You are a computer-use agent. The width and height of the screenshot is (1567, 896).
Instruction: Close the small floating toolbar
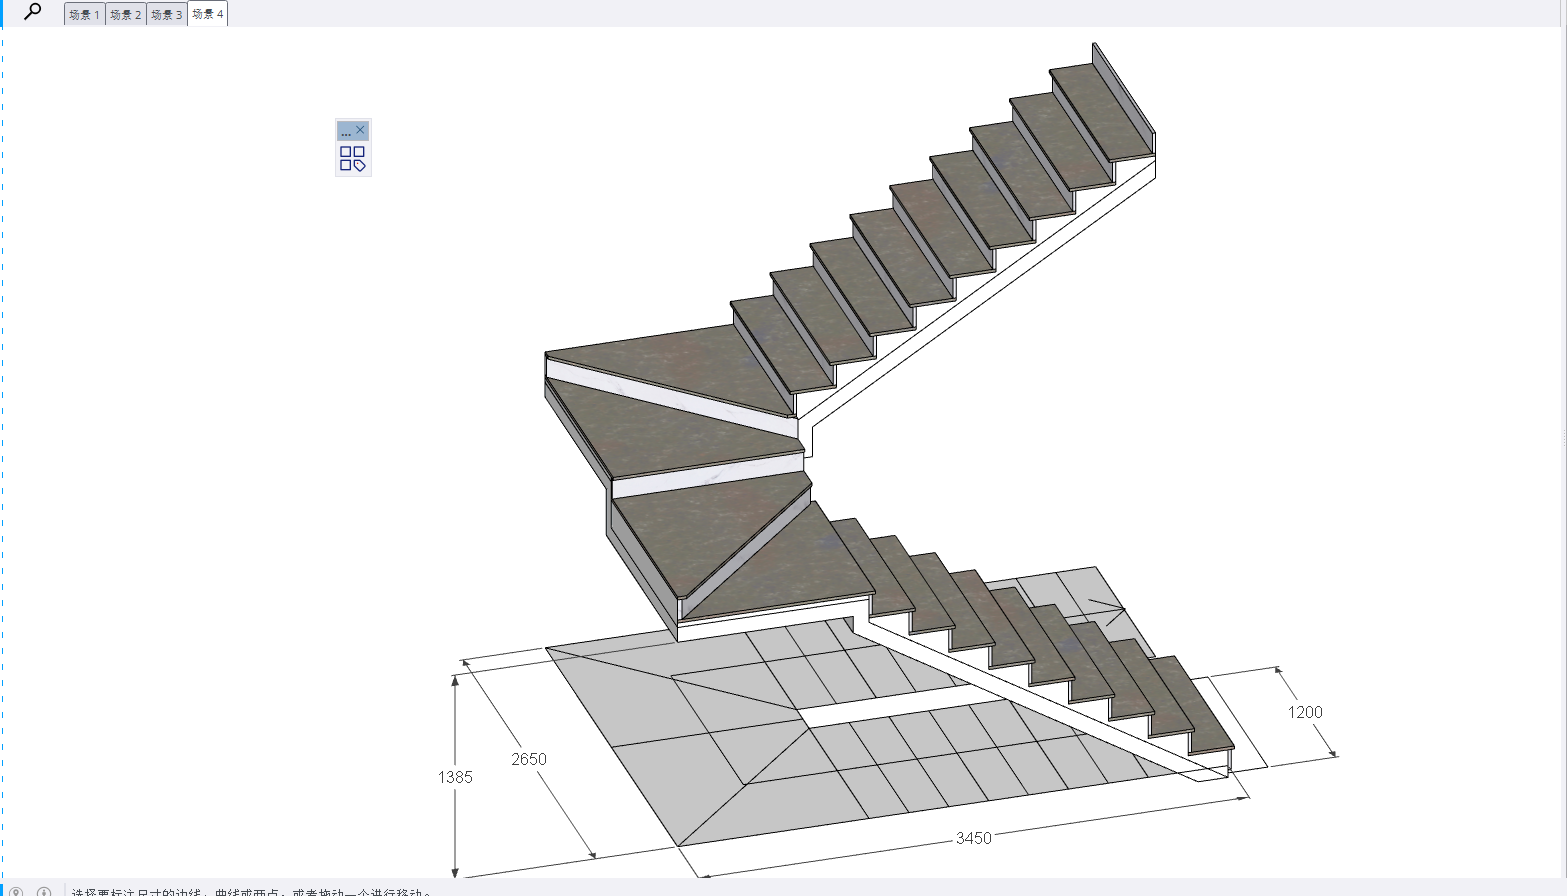(x=361, y=130)
